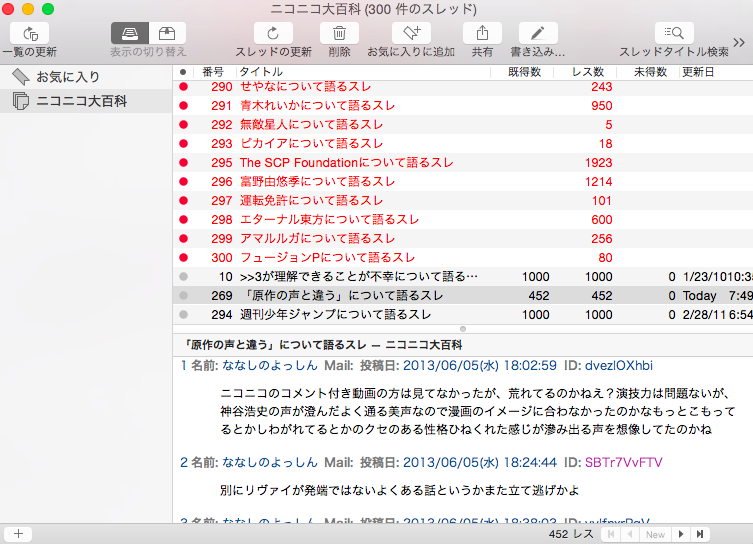The height and width of the screenshot is (544, 753).
Task: Click post number 1 link
Action: click(x=183, y=366)
